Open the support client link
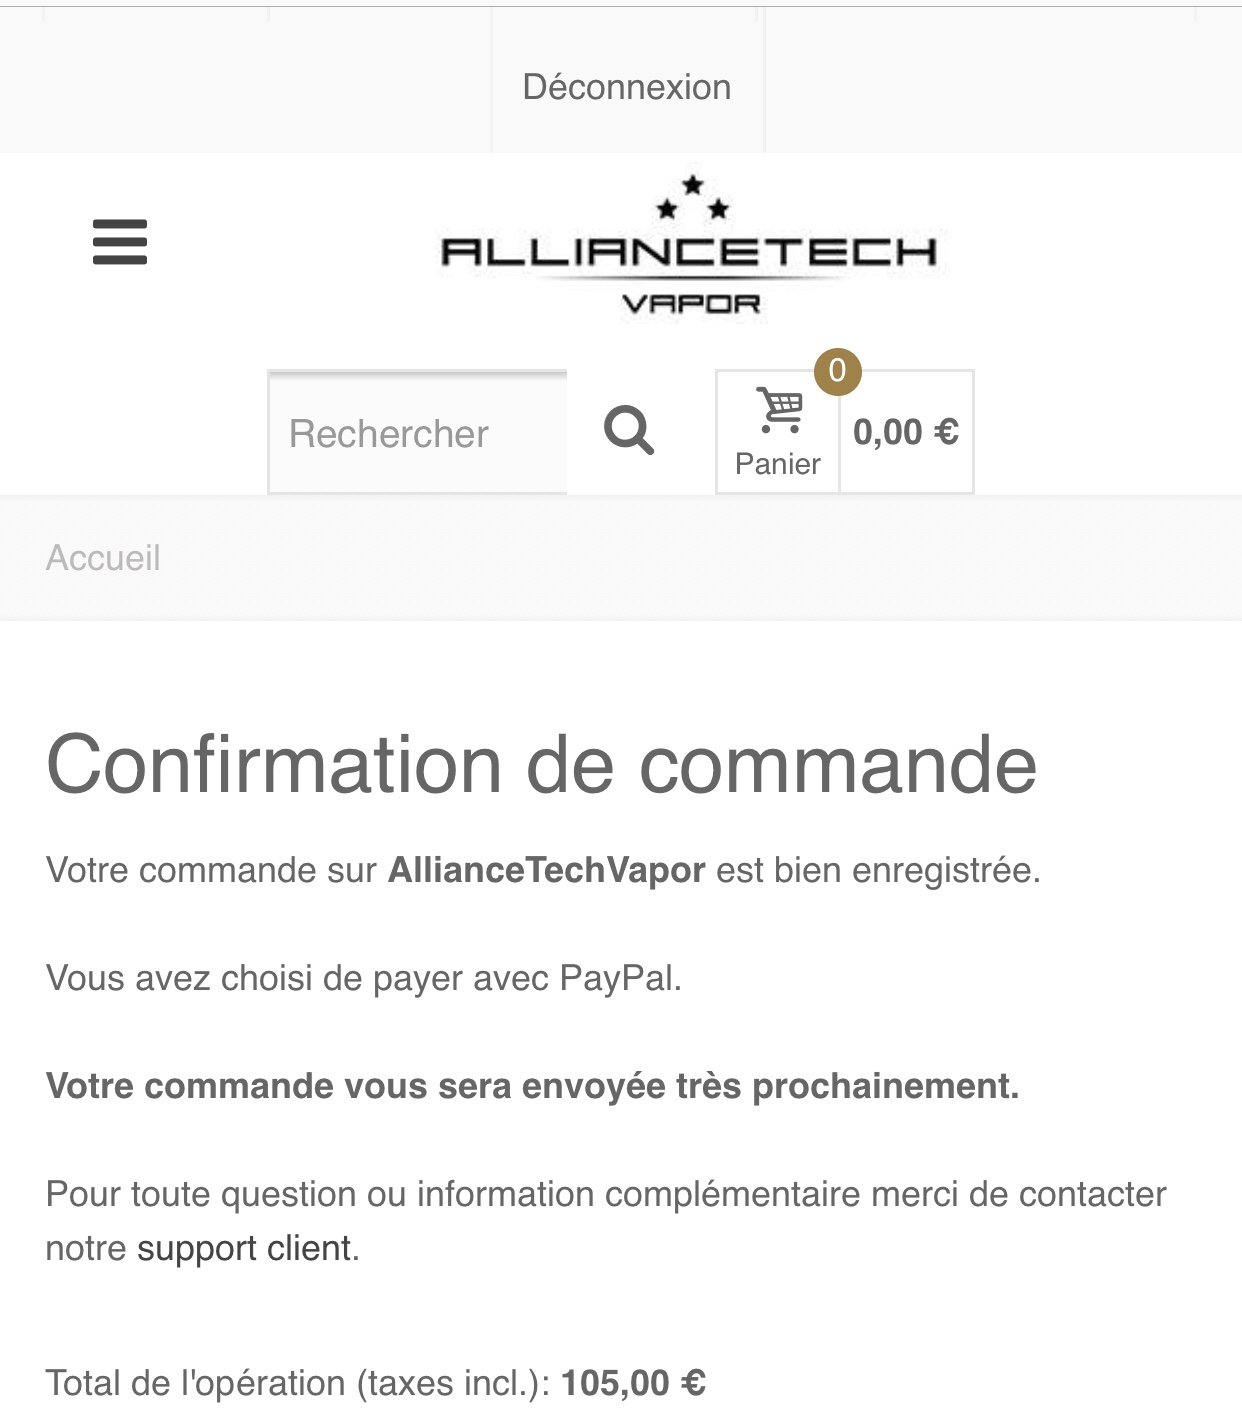The width and height of the screenshot is (1242, 1426). point(244,1248)
